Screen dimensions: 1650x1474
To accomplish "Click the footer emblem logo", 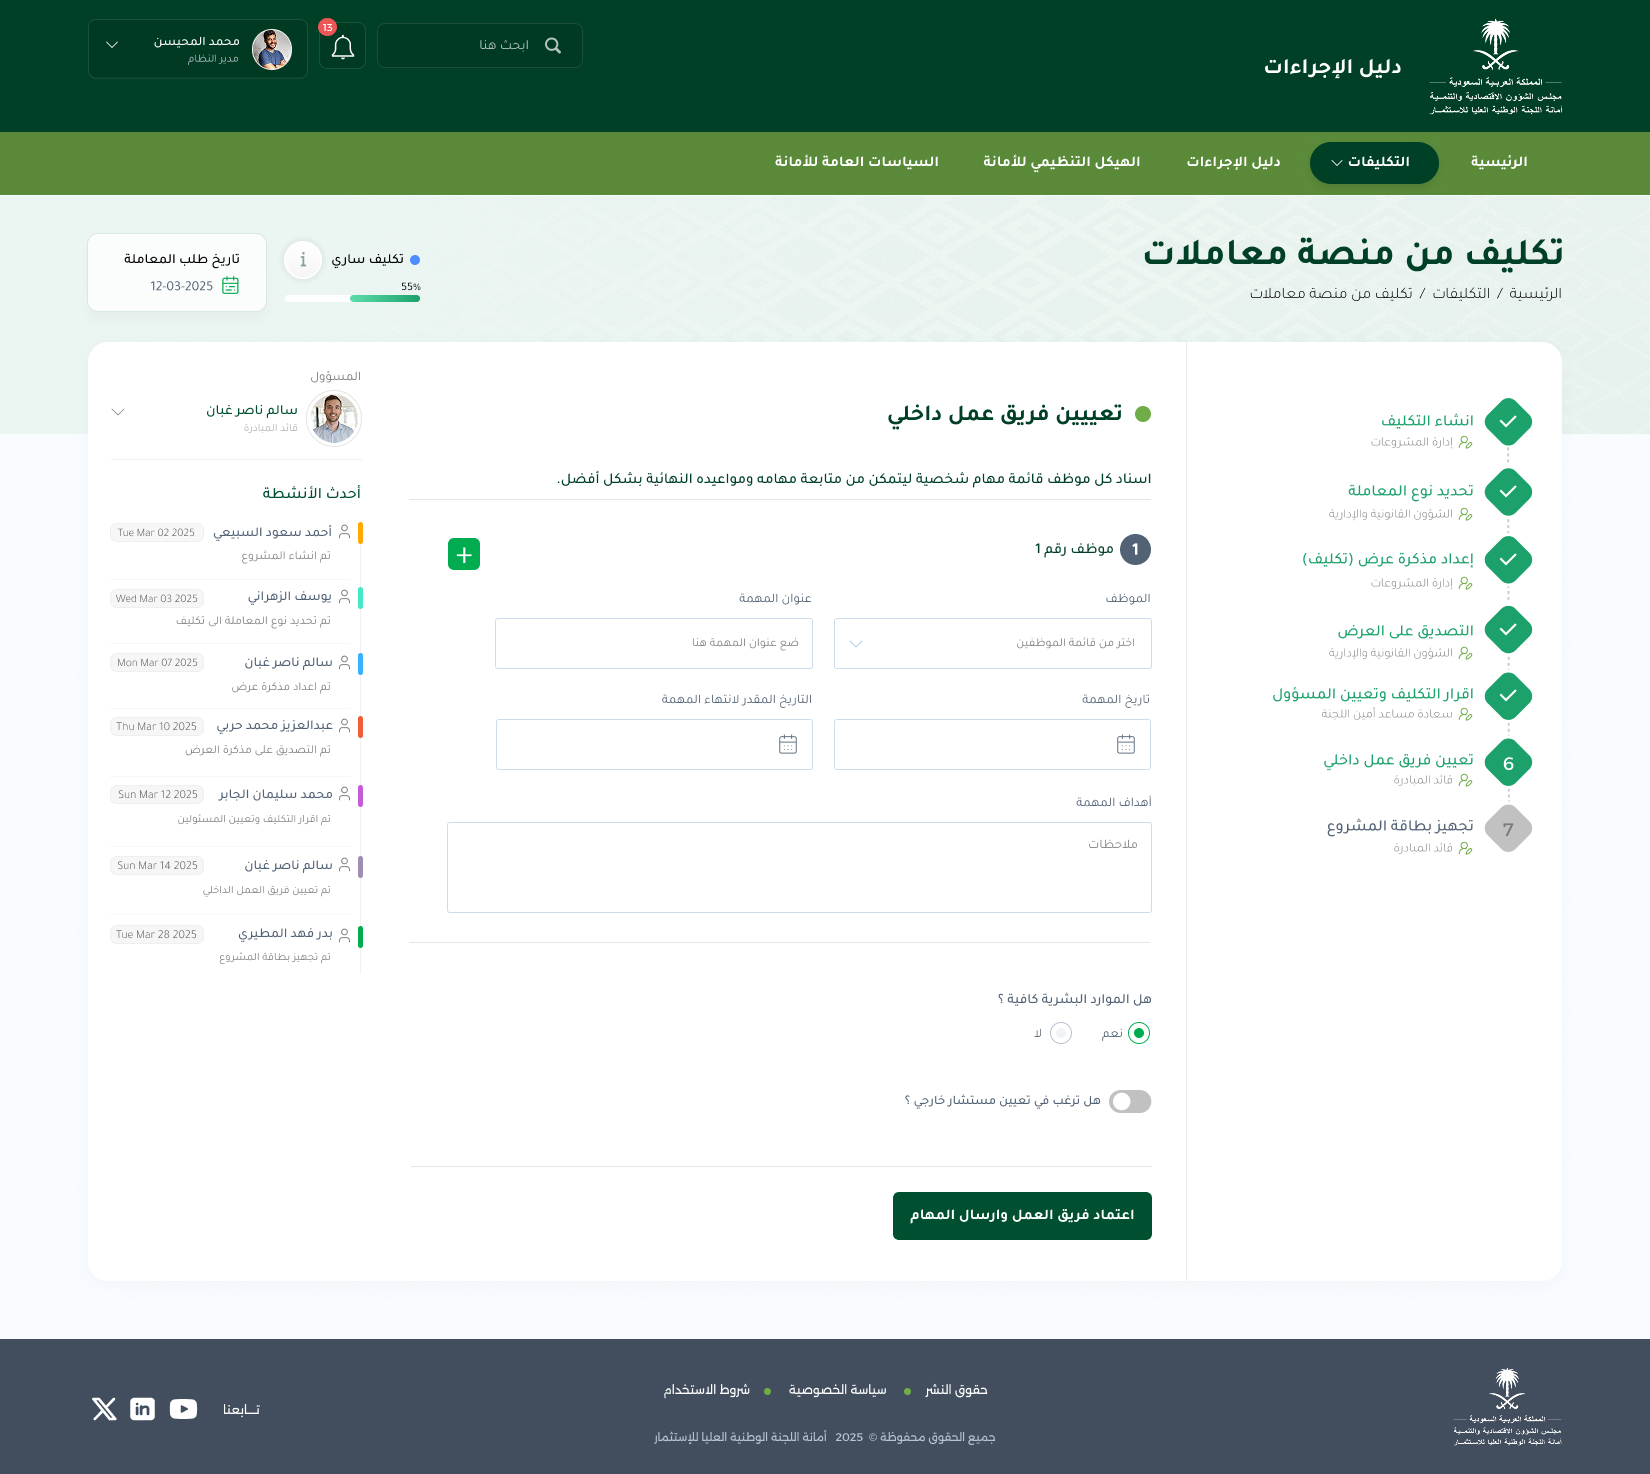I will 1507,1407.
